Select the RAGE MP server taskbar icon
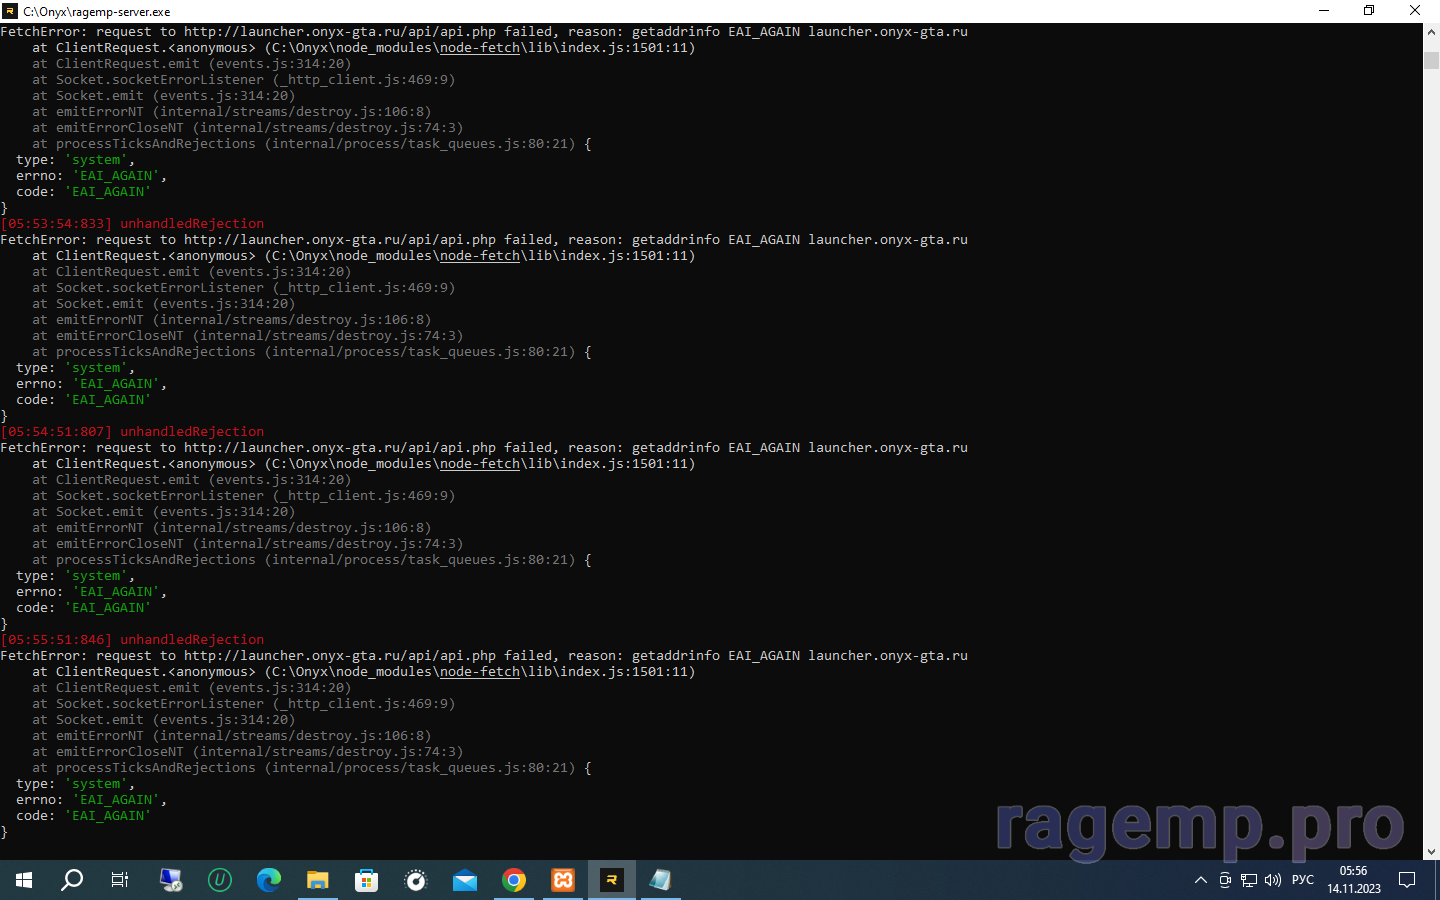 pos(611,880)
